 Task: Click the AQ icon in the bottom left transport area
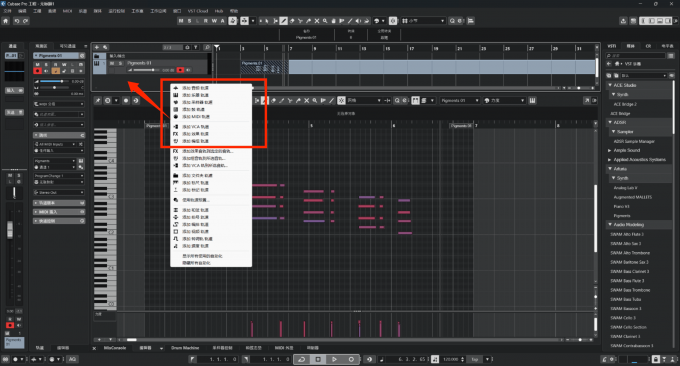tap(72, 359)
